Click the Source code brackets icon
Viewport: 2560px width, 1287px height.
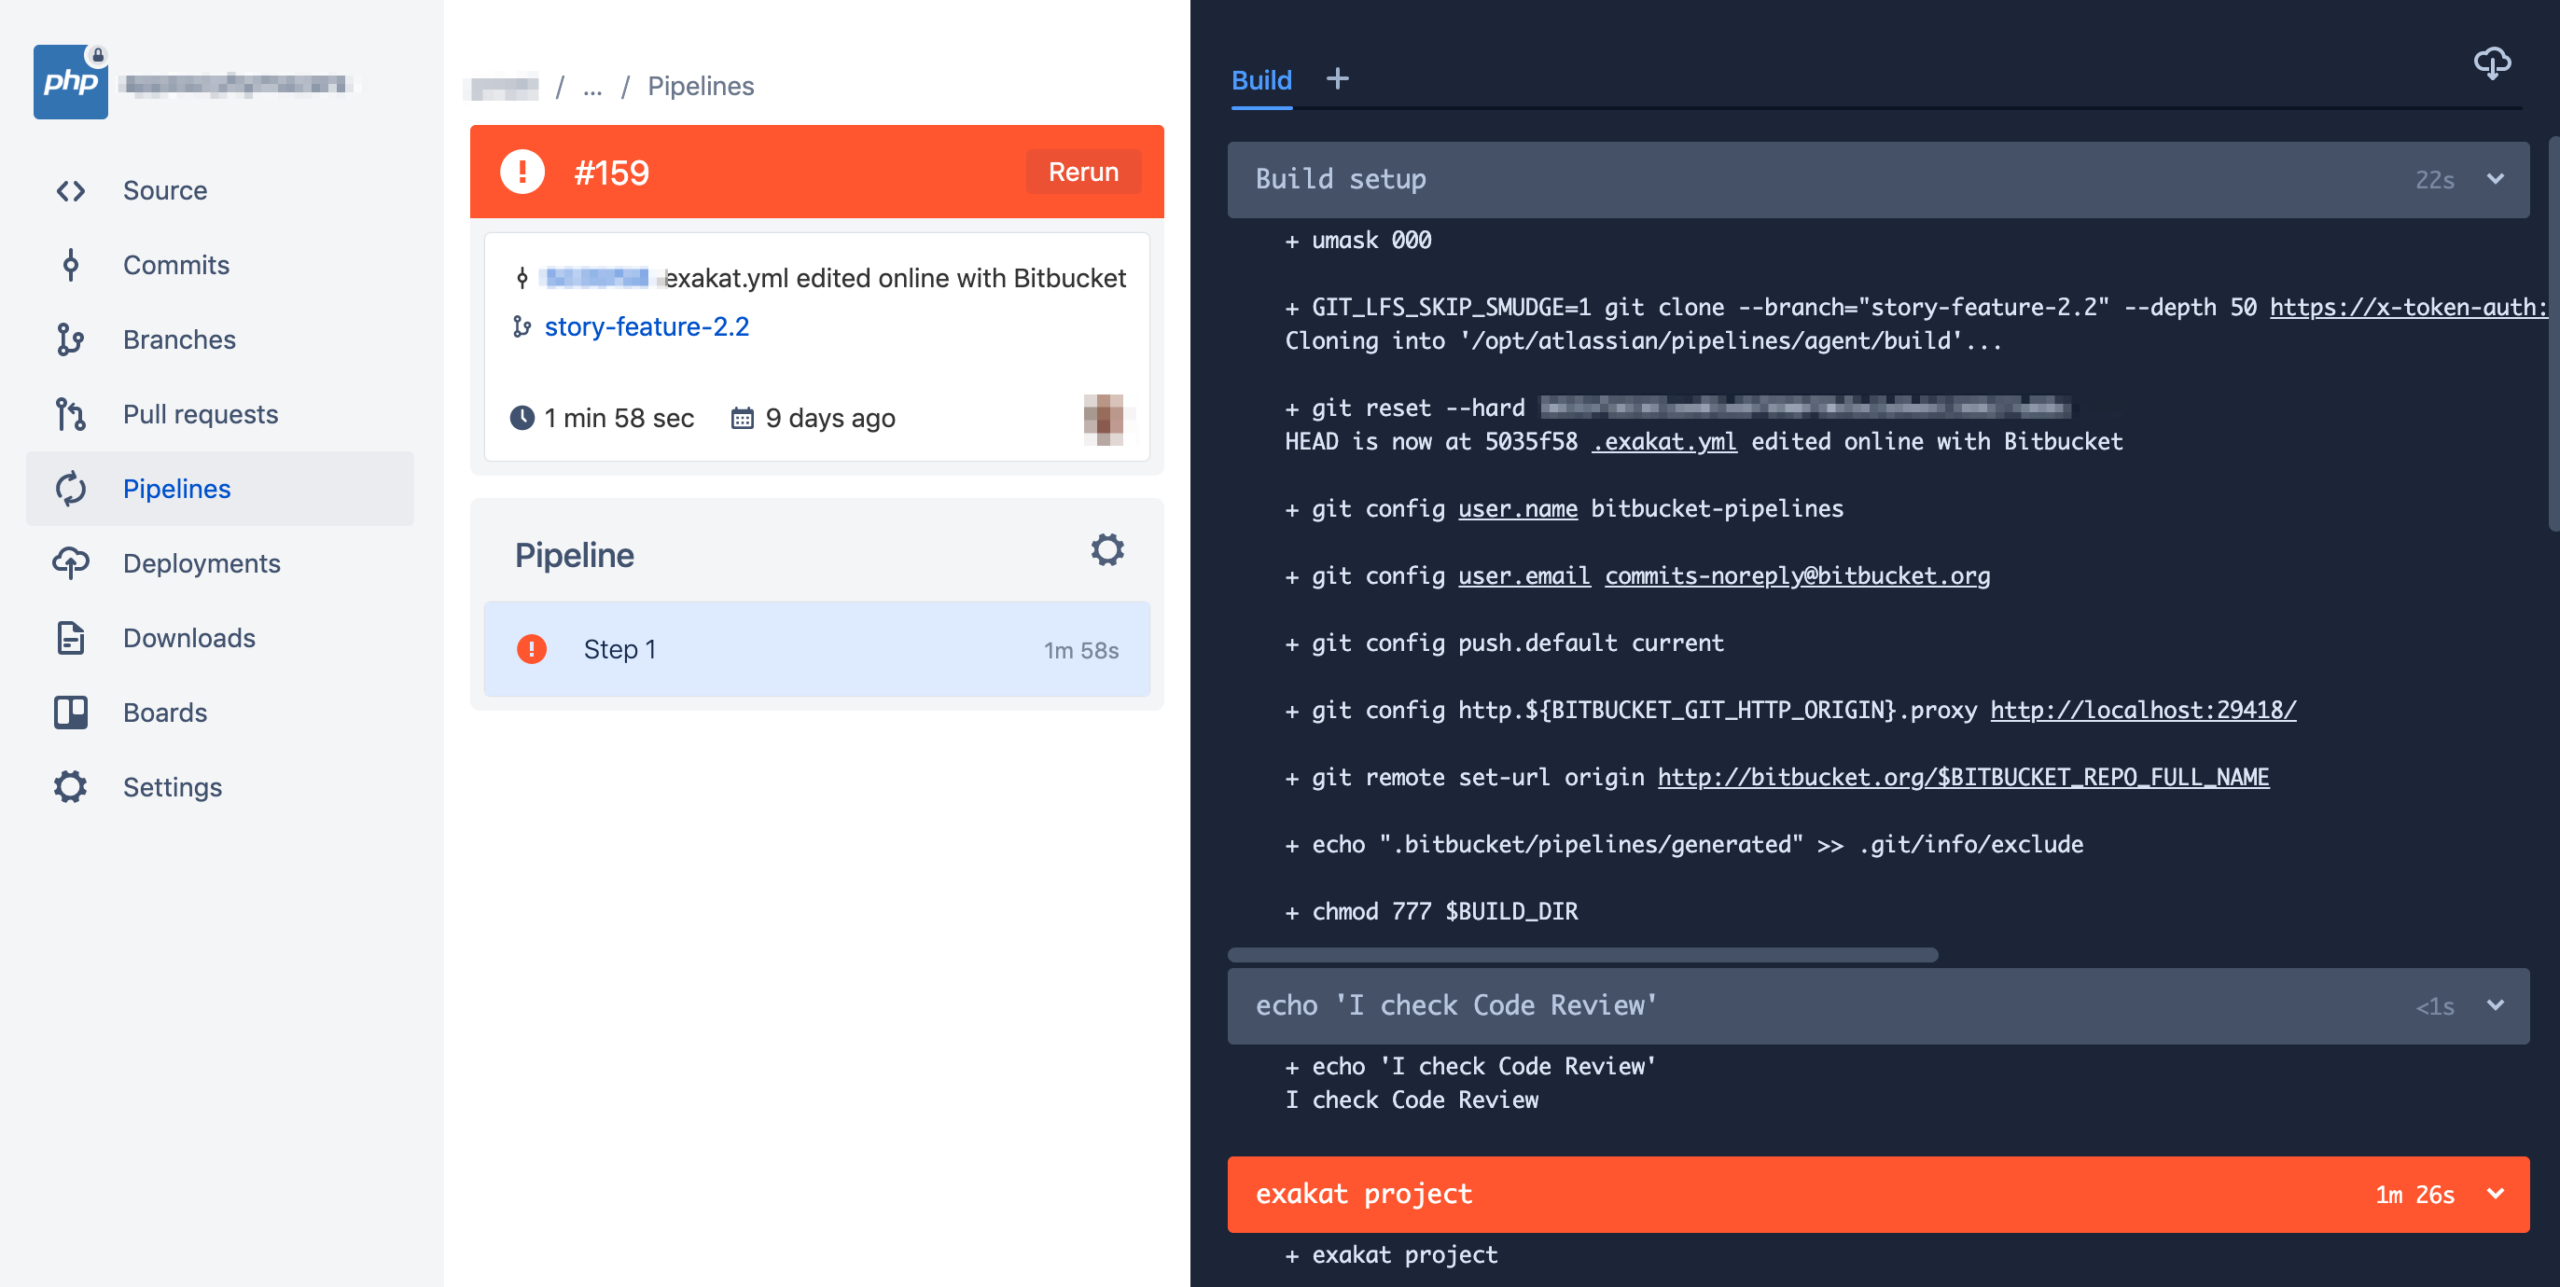(70, 191)
